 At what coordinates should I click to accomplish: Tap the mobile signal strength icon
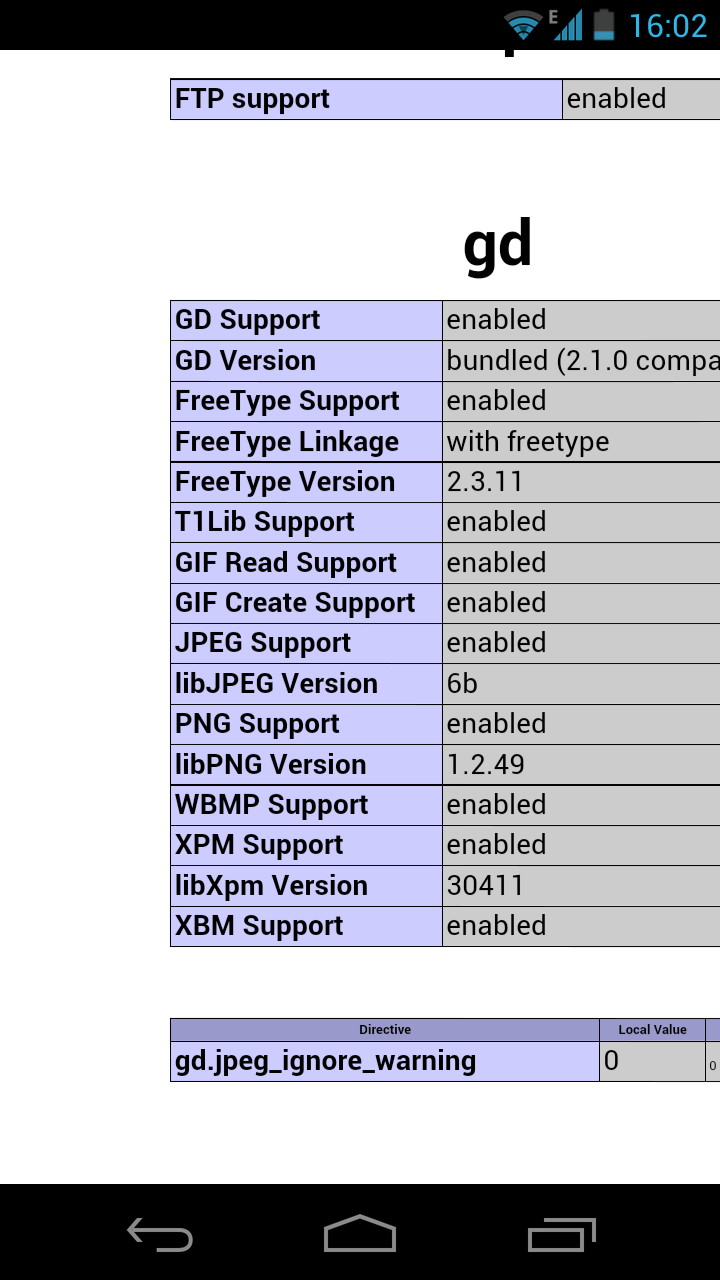567,25
